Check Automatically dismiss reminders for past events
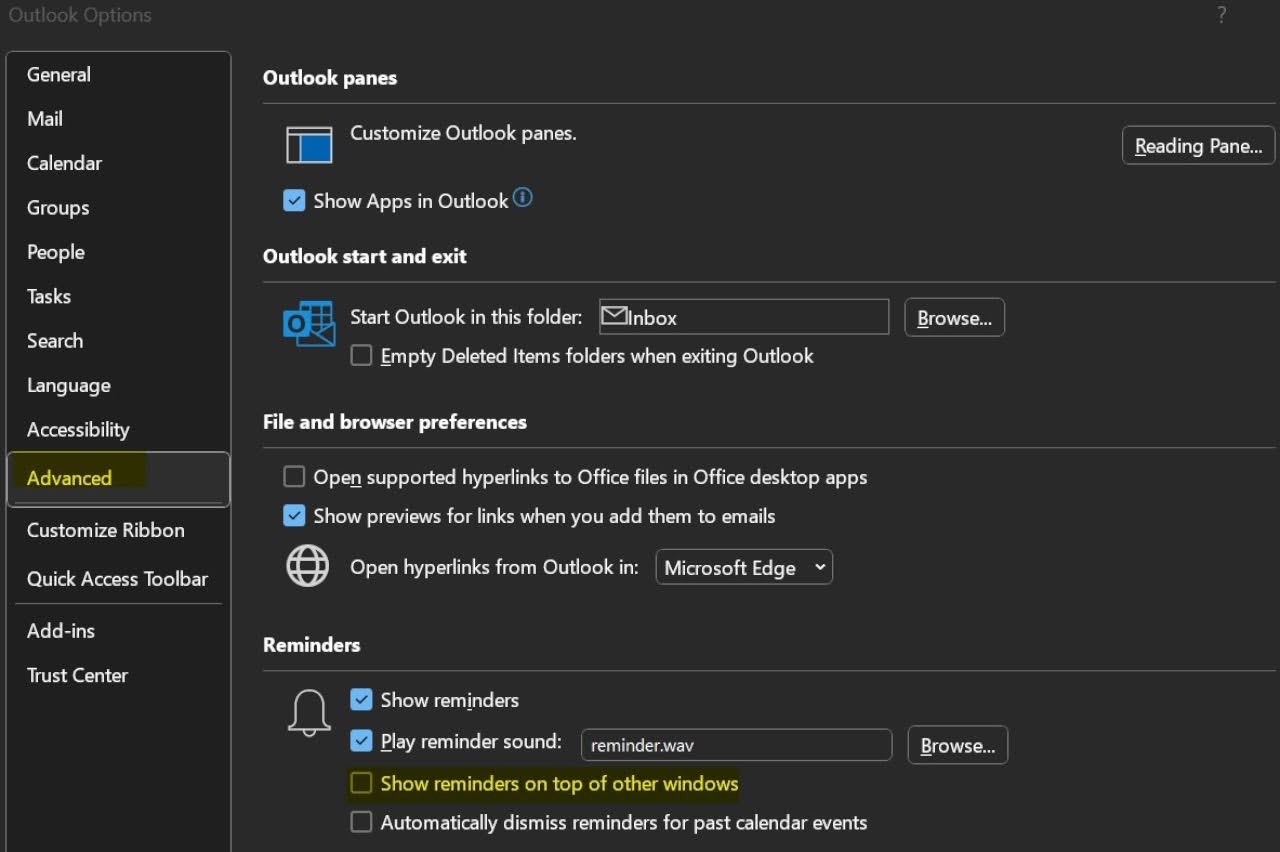Image resolution: width=1280 pixels, height=852 pixels. click(x=361, y=823)
